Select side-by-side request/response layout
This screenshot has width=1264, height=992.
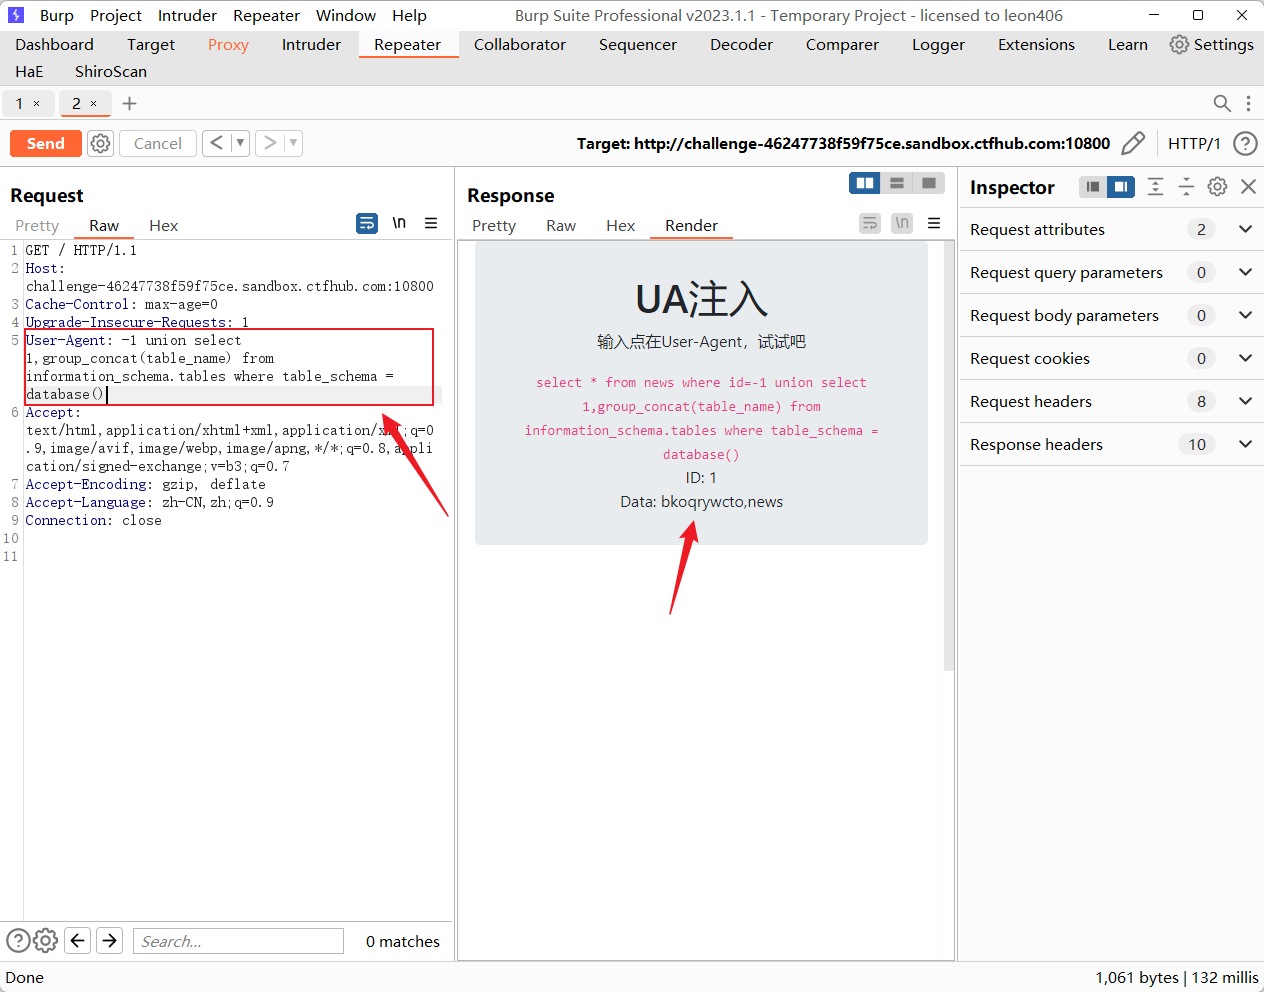pos(865,183)
